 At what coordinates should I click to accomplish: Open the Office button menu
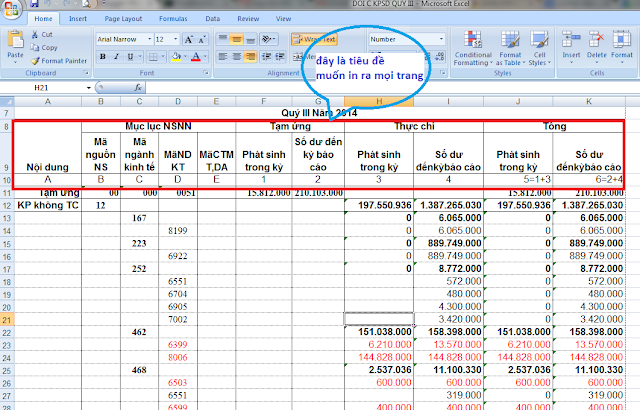11,9
